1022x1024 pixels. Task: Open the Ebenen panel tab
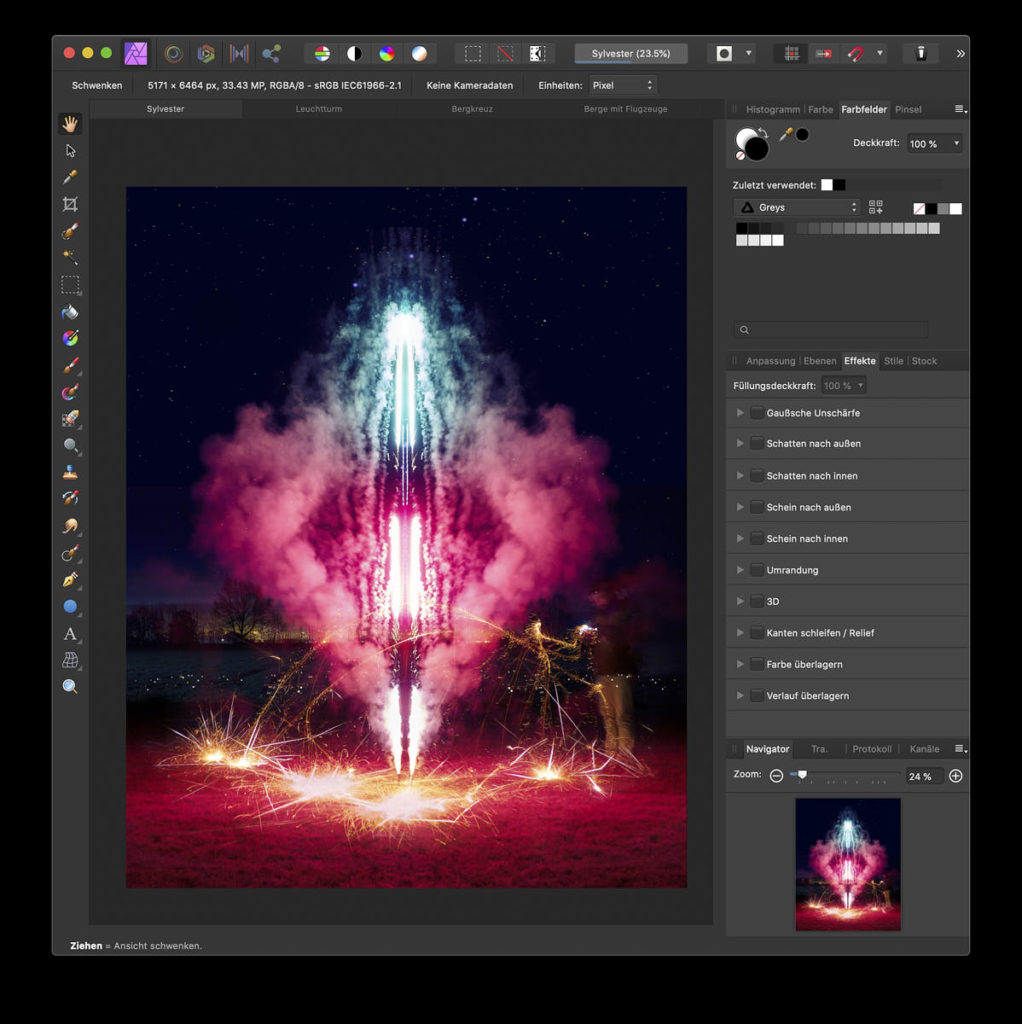coord(820,361)
